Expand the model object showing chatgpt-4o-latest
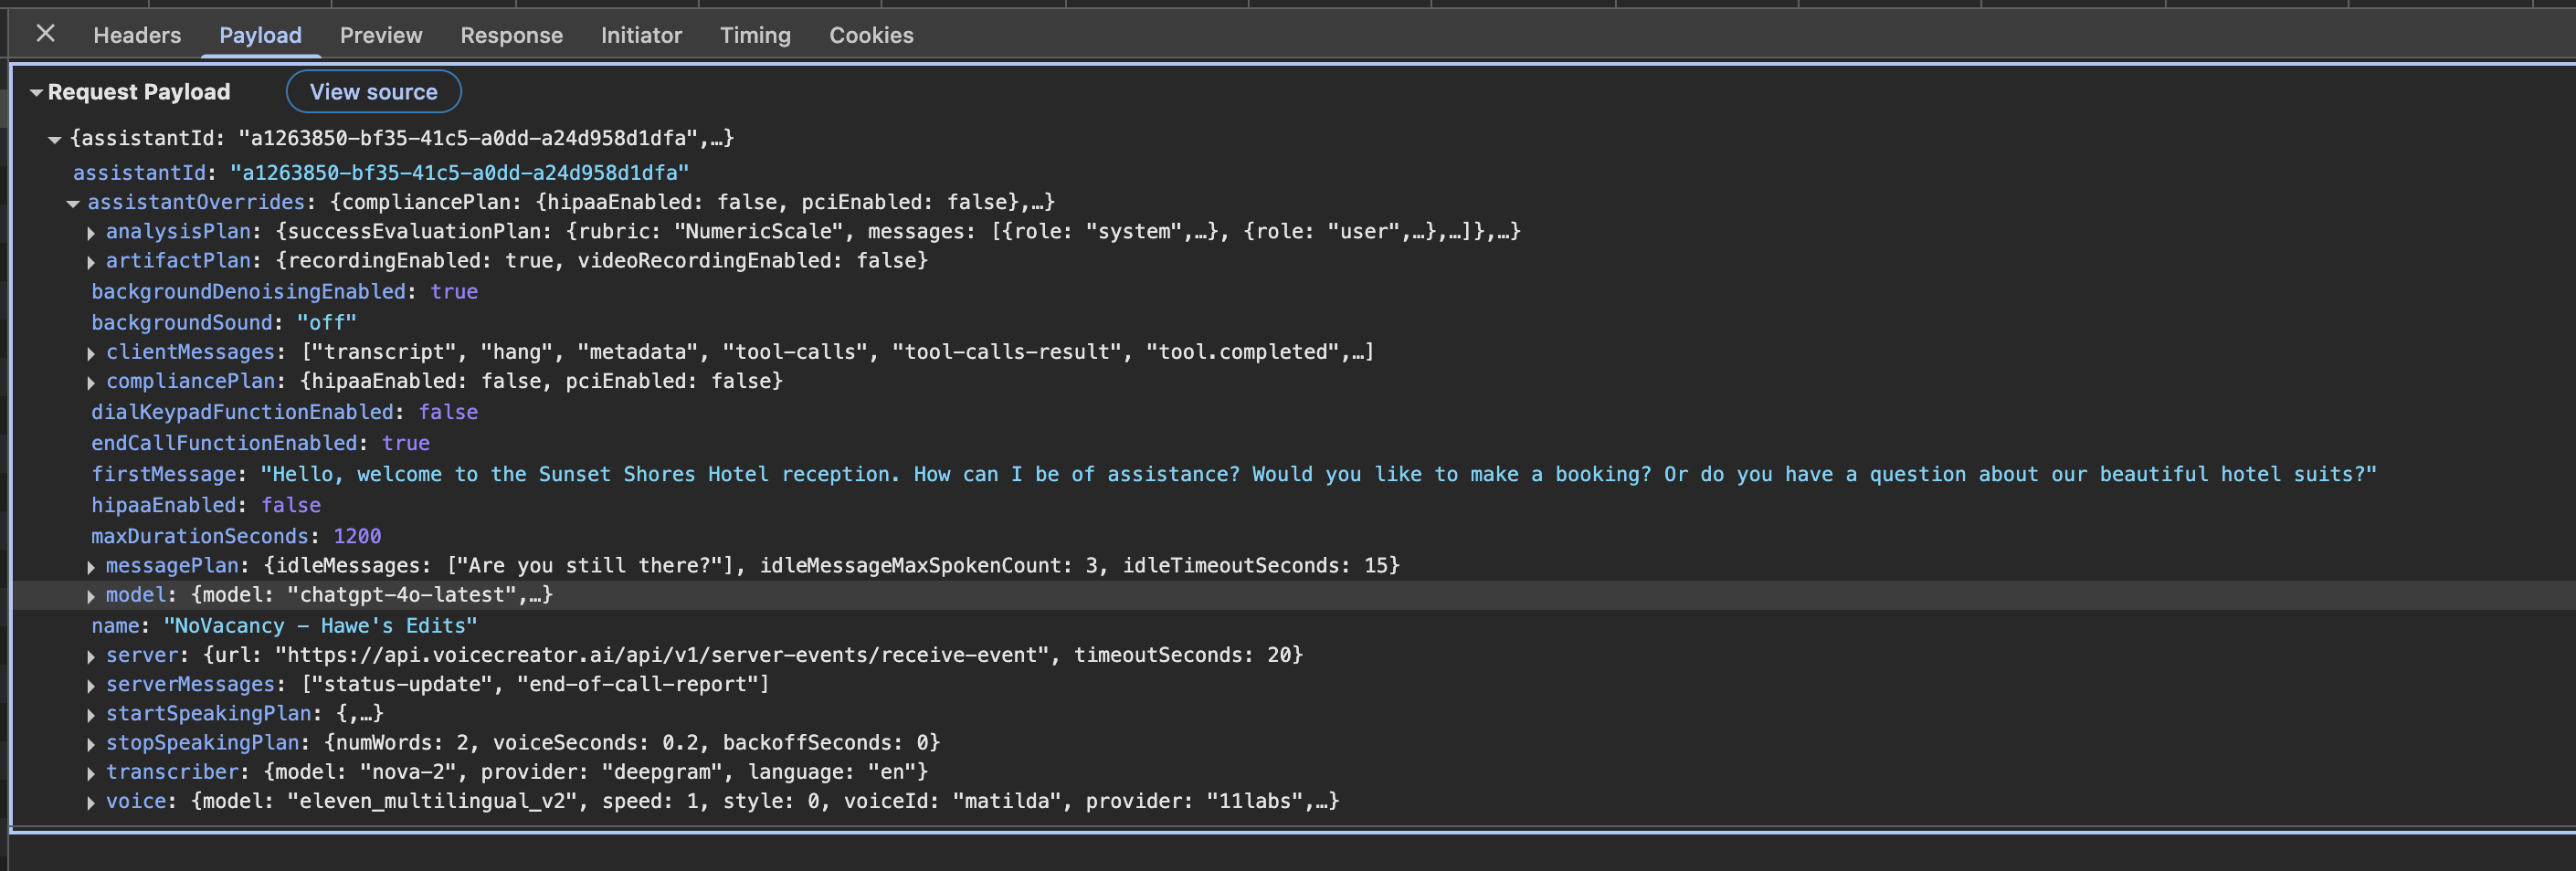This screenshot has width=2576, height=871. [92, 594]
